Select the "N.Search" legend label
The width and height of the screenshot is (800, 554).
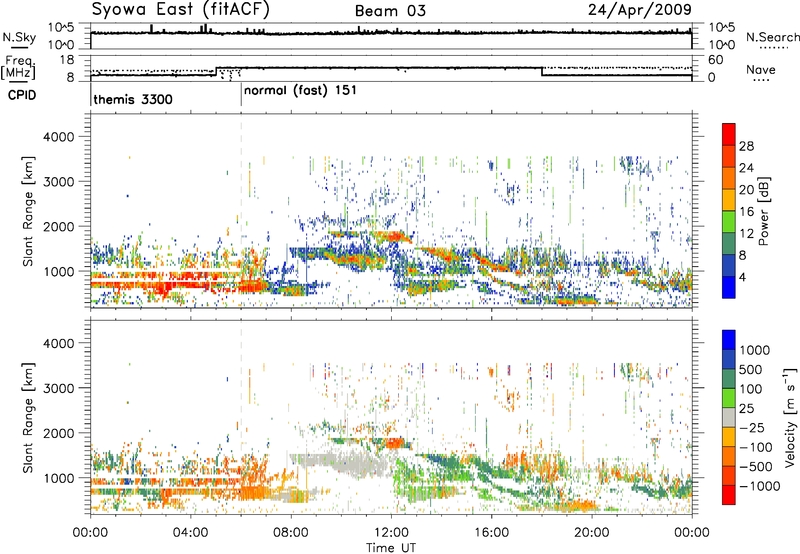[772, 37]
